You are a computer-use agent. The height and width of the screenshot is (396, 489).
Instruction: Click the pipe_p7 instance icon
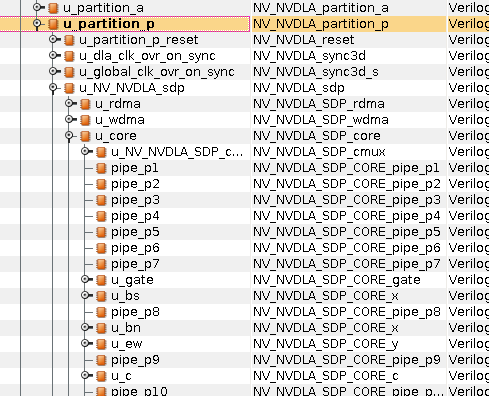pyautogui.click(x=101, y=264)
